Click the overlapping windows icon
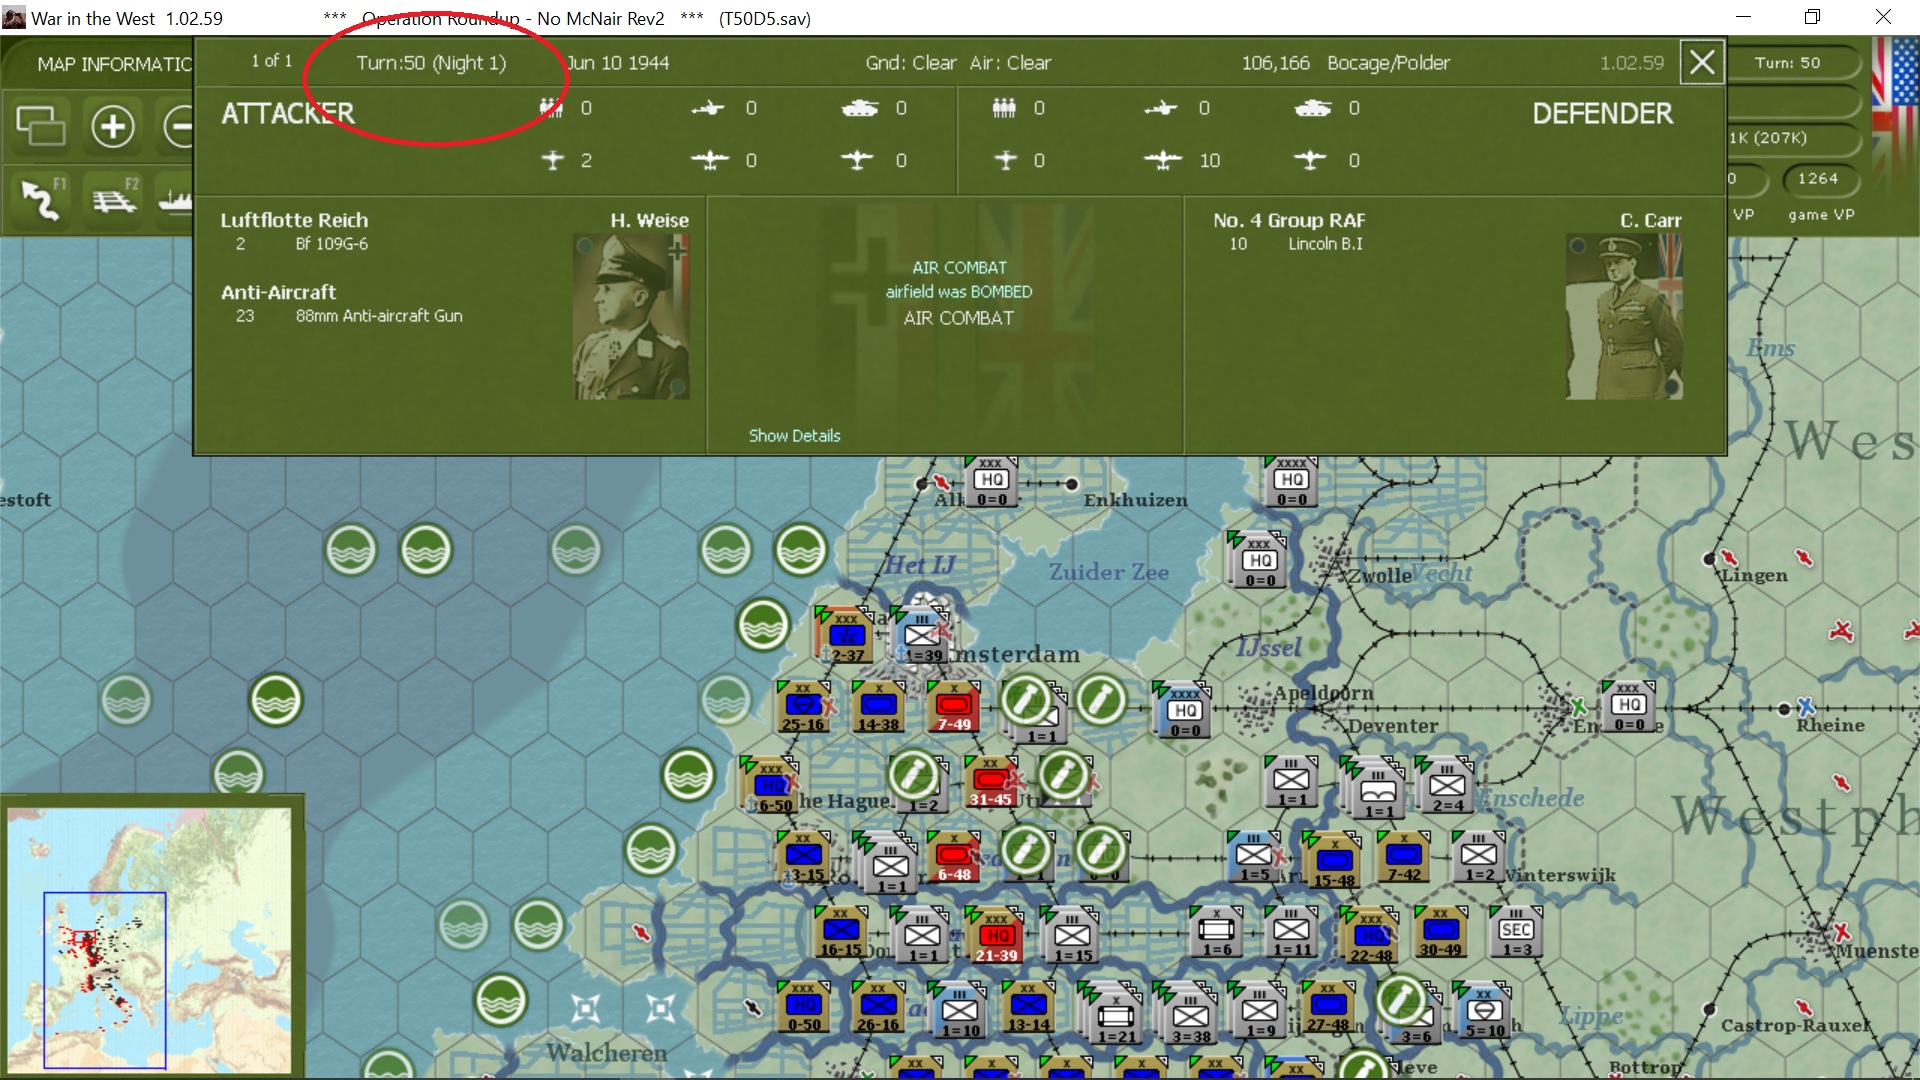Image resolution: width=1920 pixels, height=1080 pixels. [x=40, y=126]
